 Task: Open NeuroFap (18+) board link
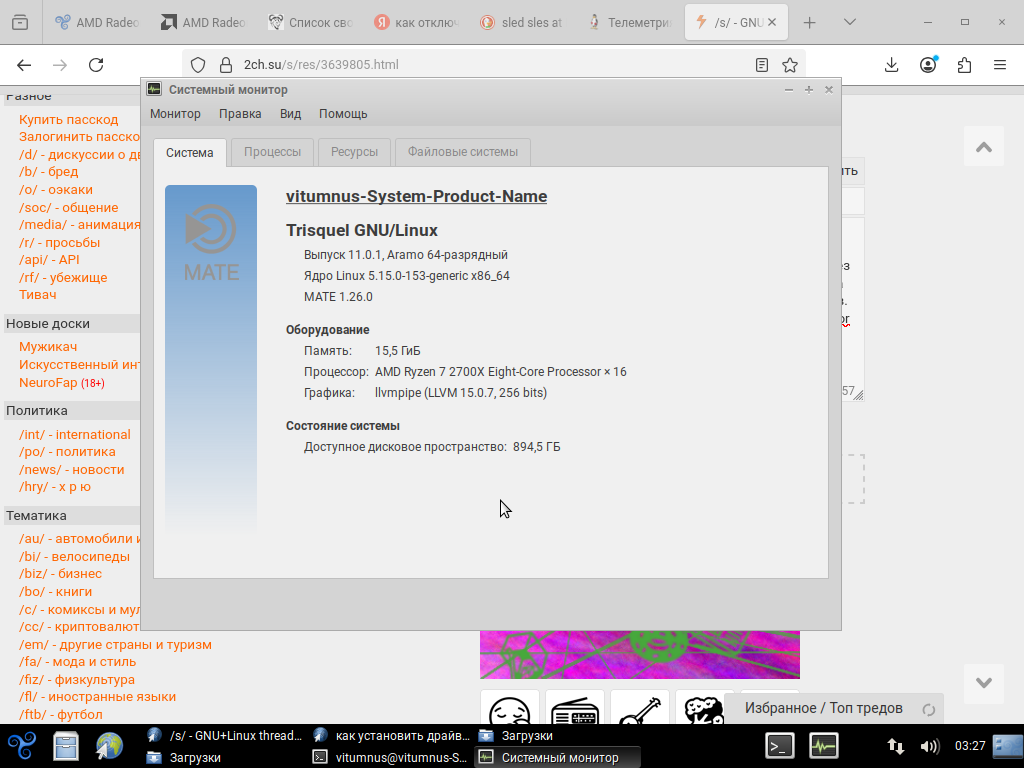pos(61,383)
